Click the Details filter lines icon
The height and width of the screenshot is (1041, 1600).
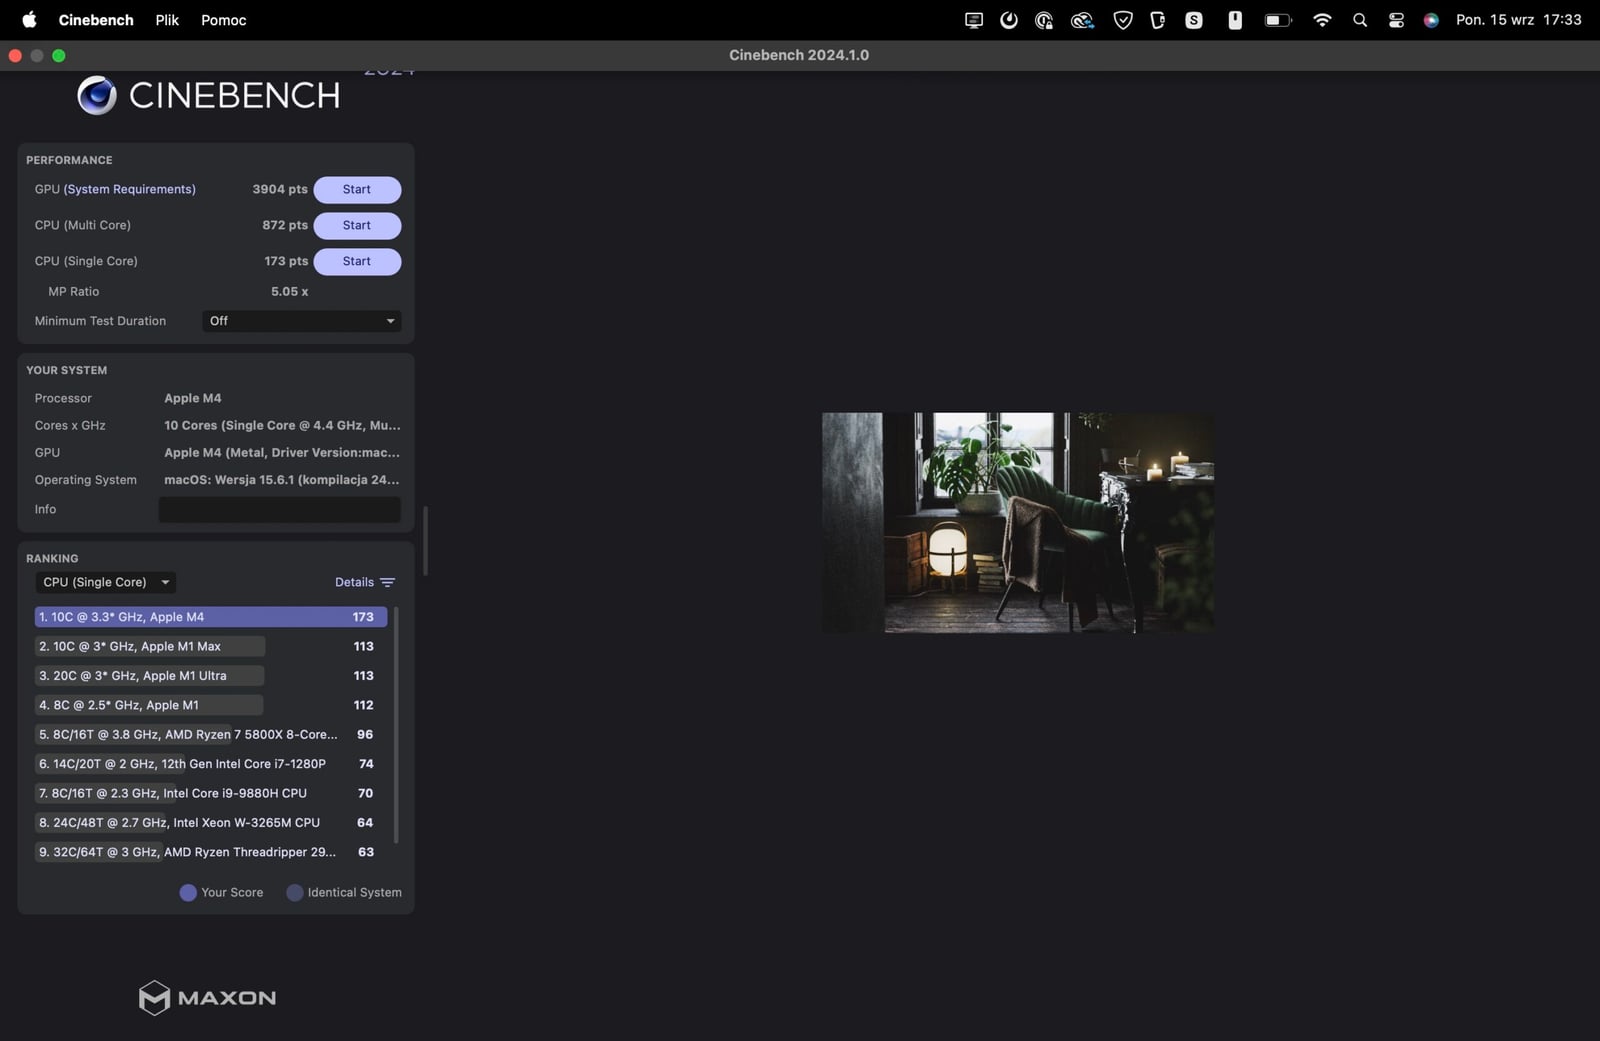coord(388,582)
